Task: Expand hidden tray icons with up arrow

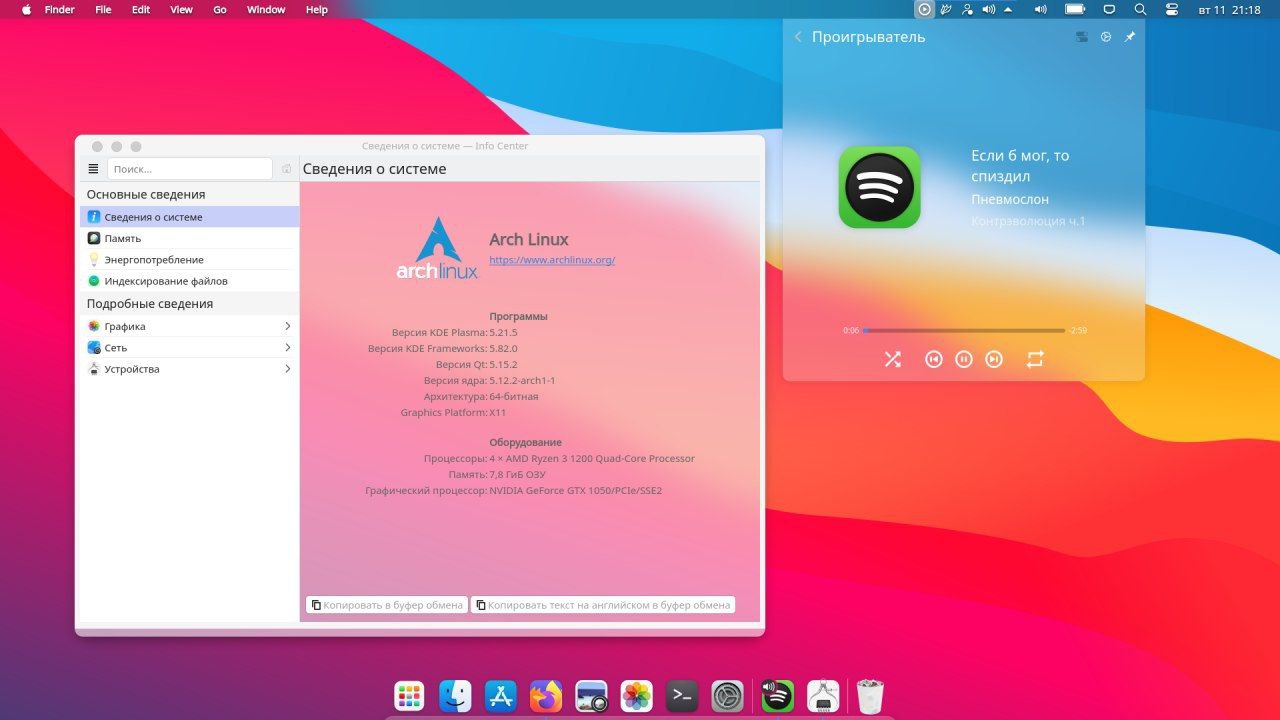Action: [x=1008, y=9]
